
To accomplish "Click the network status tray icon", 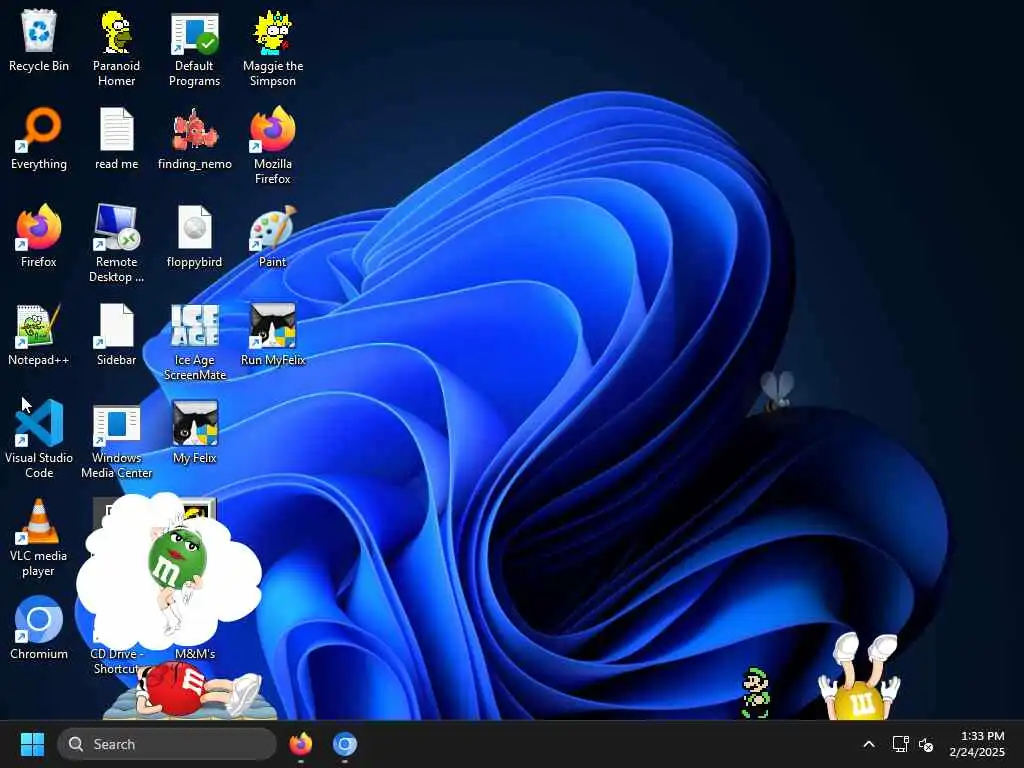I will (x=901, y=744).
